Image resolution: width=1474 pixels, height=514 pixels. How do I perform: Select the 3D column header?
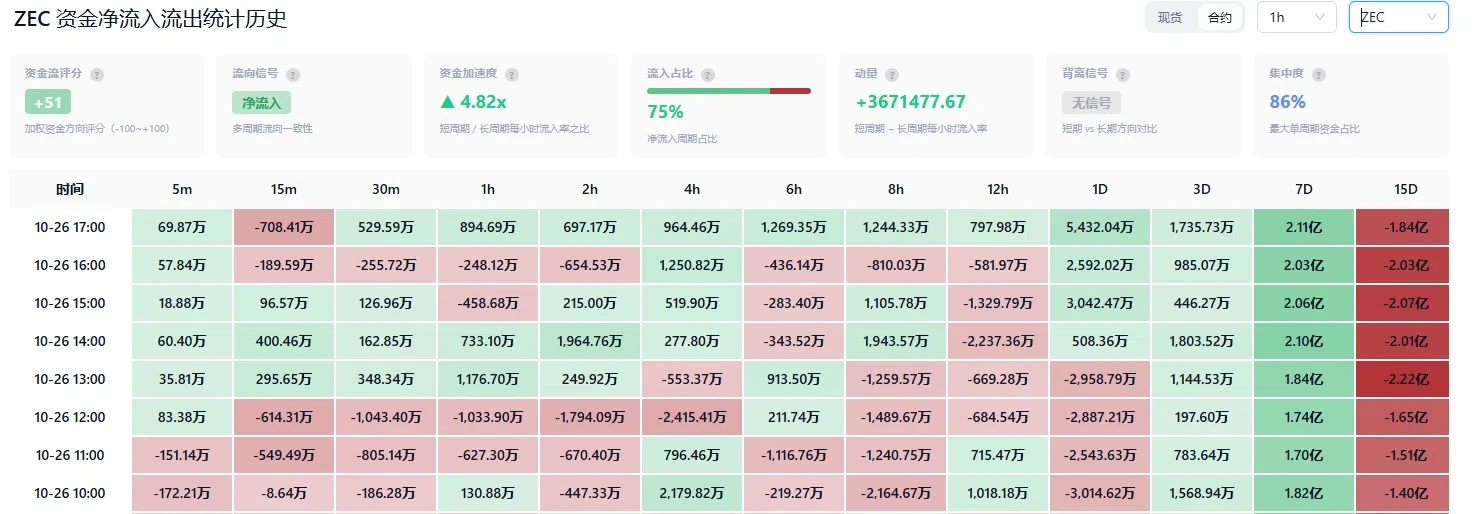coord(1202,189)
